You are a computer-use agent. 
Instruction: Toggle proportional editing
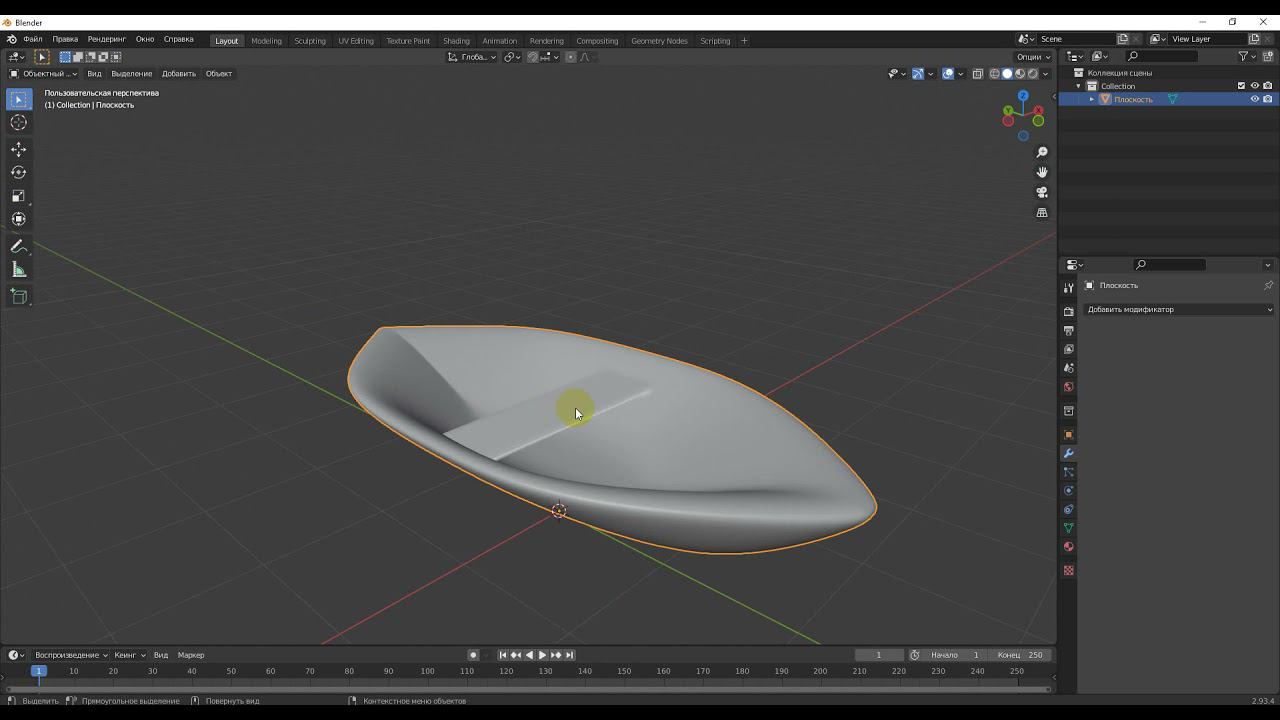click(571, 57)
